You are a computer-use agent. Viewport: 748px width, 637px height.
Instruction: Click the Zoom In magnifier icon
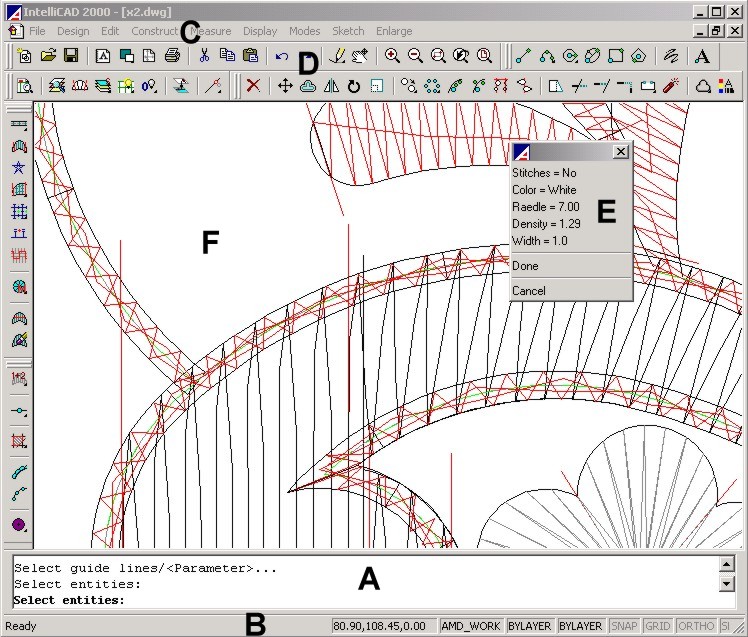[x=393, y=57]
